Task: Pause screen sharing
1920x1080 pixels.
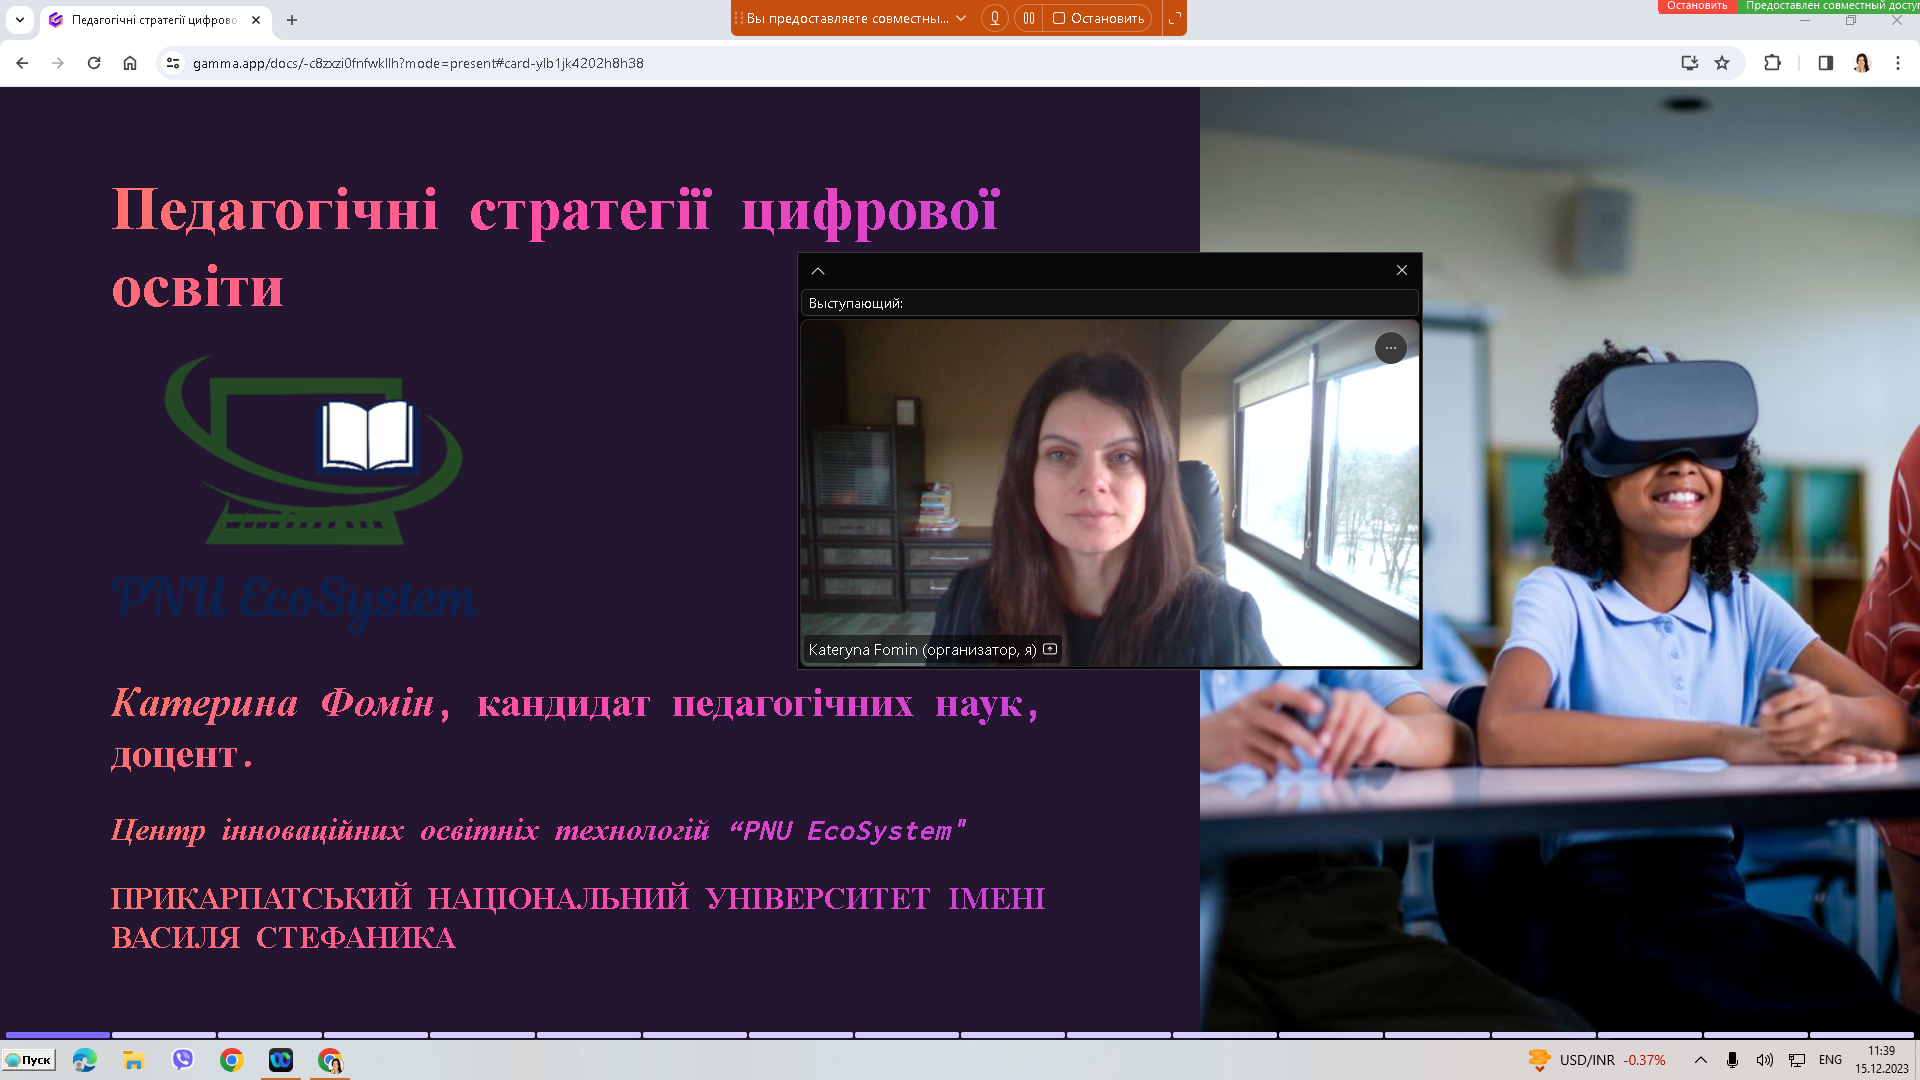Action: coord(1028,18)
